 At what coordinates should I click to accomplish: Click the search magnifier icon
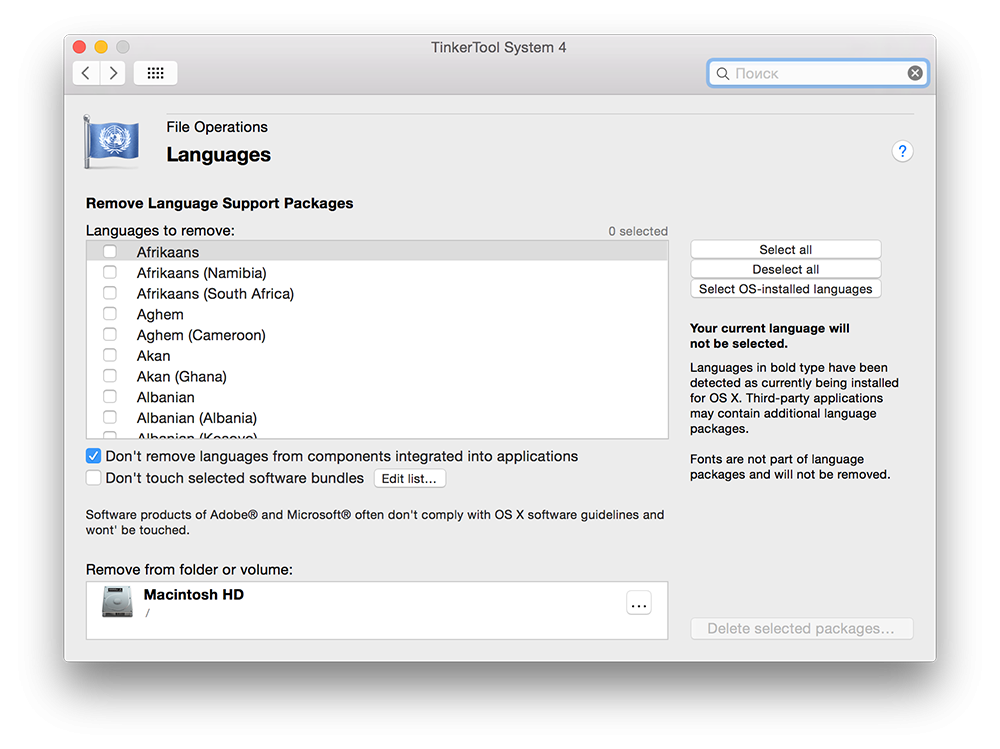pyautogui.click(x=723, y=73)
